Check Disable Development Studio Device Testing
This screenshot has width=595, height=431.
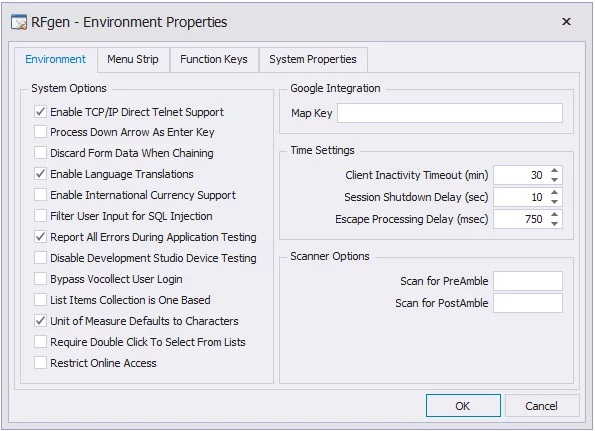click(40, 258)
